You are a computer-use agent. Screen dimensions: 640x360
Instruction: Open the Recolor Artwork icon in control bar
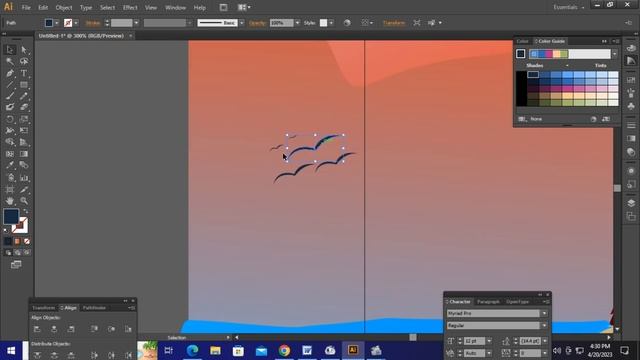click(x=347, y=23)
